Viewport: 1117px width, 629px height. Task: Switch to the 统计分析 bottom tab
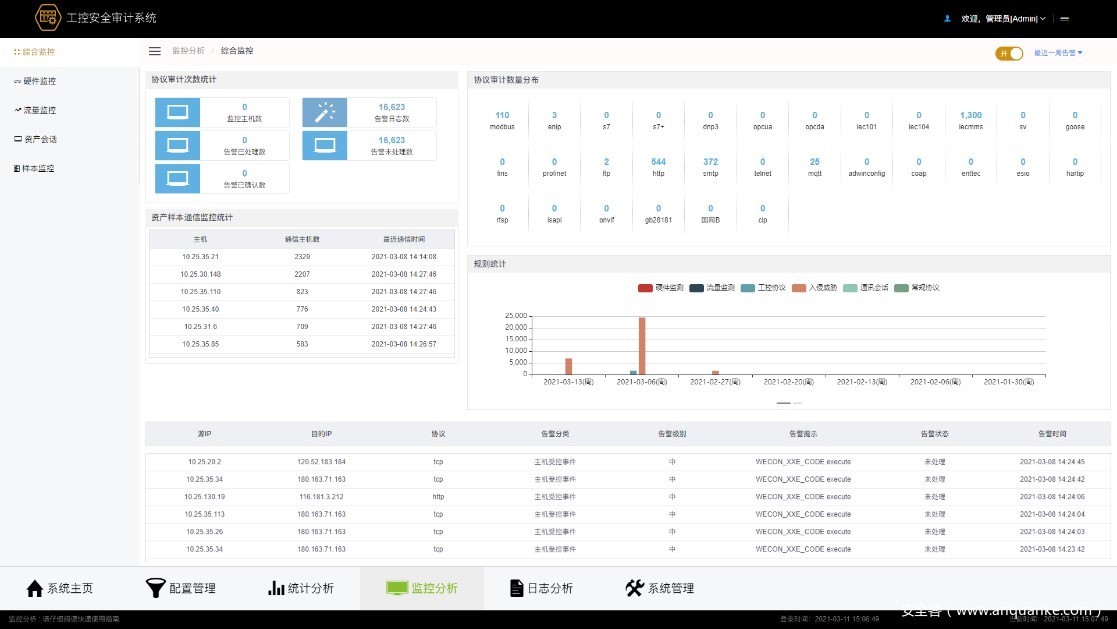tap(300, 588)
